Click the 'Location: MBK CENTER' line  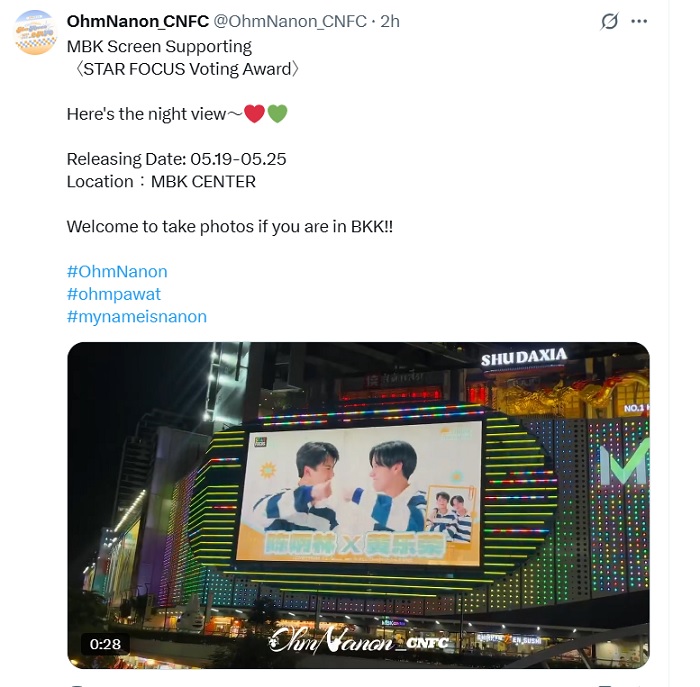coord(161,182)
